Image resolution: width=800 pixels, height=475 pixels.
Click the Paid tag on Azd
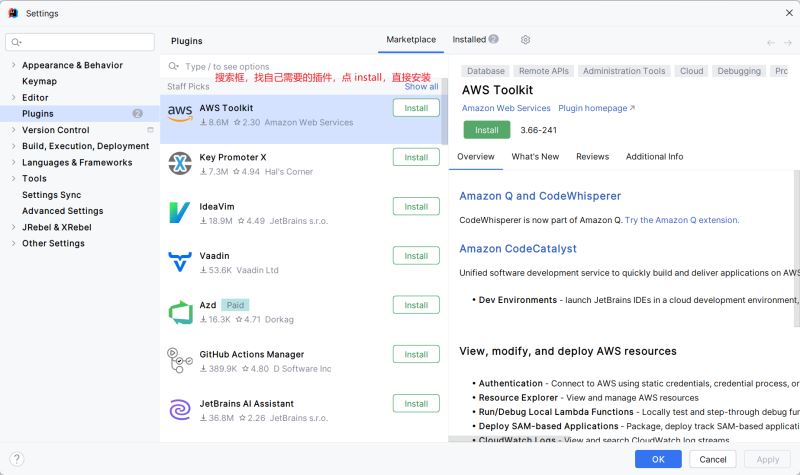point(235,305)
